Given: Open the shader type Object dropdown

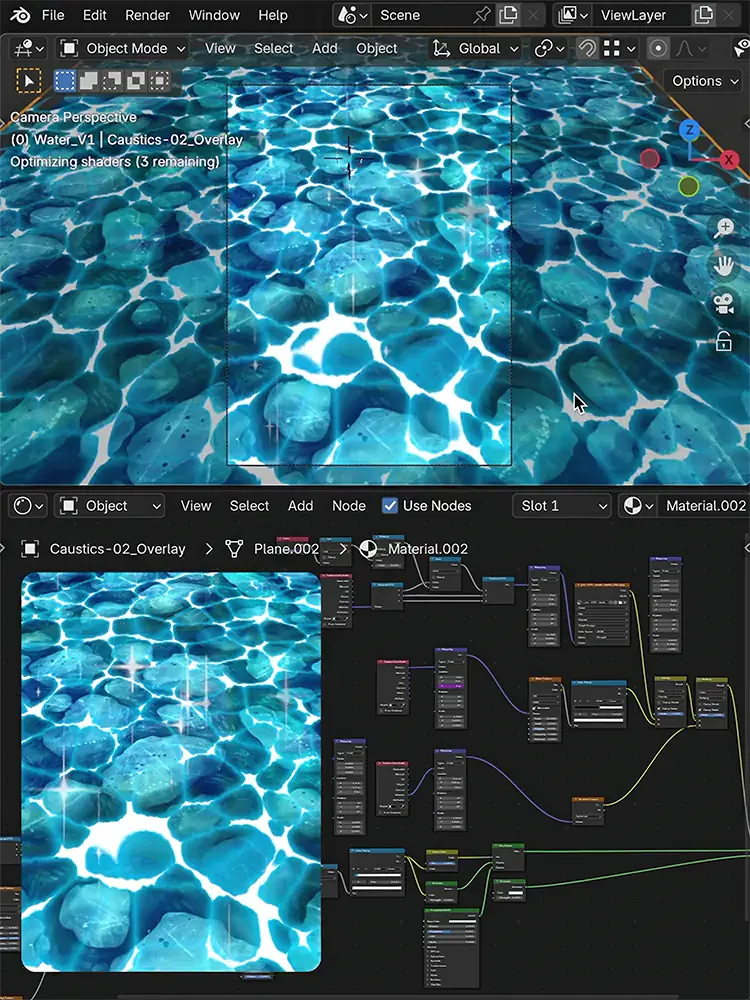Looking at the screenshot, I should point(109,506).
